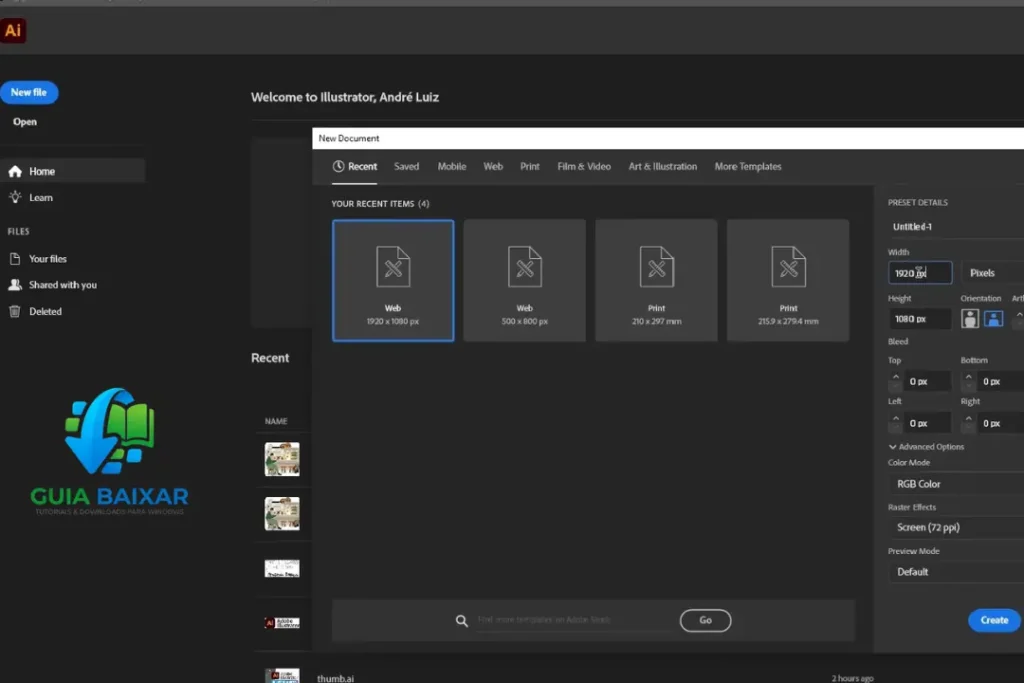Open the RGB Color mode dropdown
Screen dimensions: 1024x683
956,484
